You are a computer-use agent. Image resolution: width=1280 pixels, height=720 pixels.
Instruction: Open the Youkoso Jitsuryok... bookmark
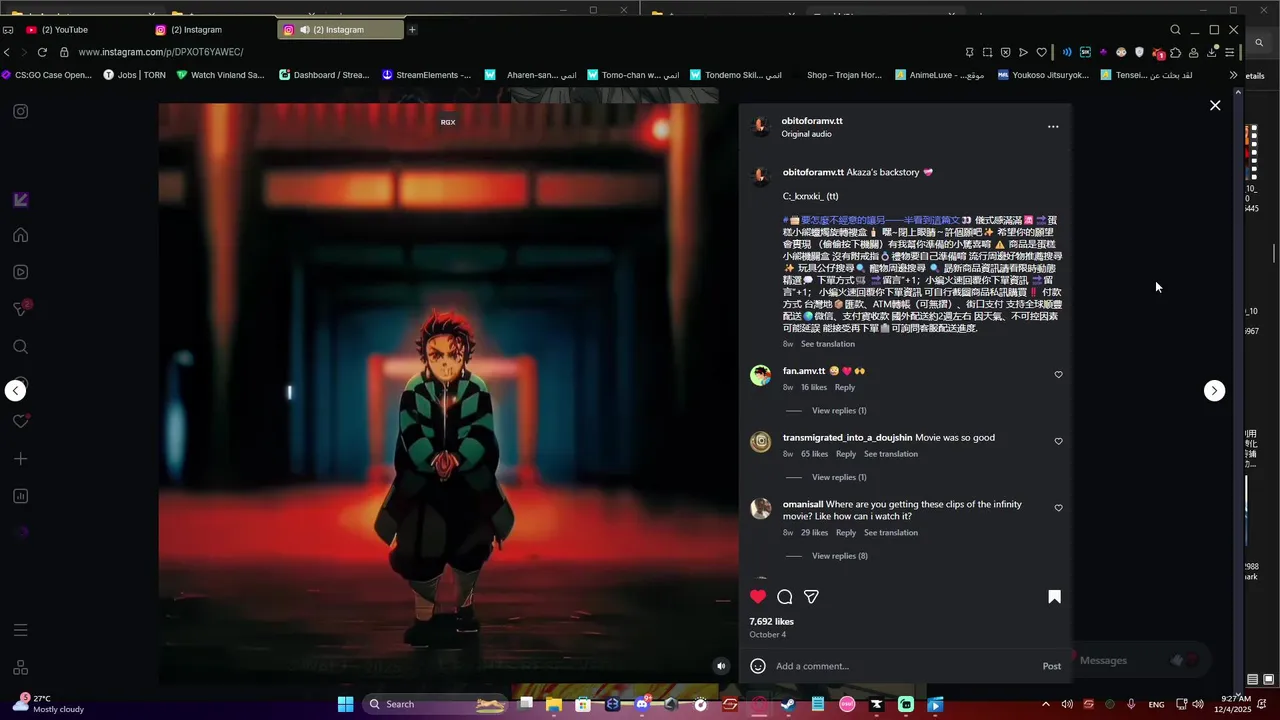tap(1043, 75)
